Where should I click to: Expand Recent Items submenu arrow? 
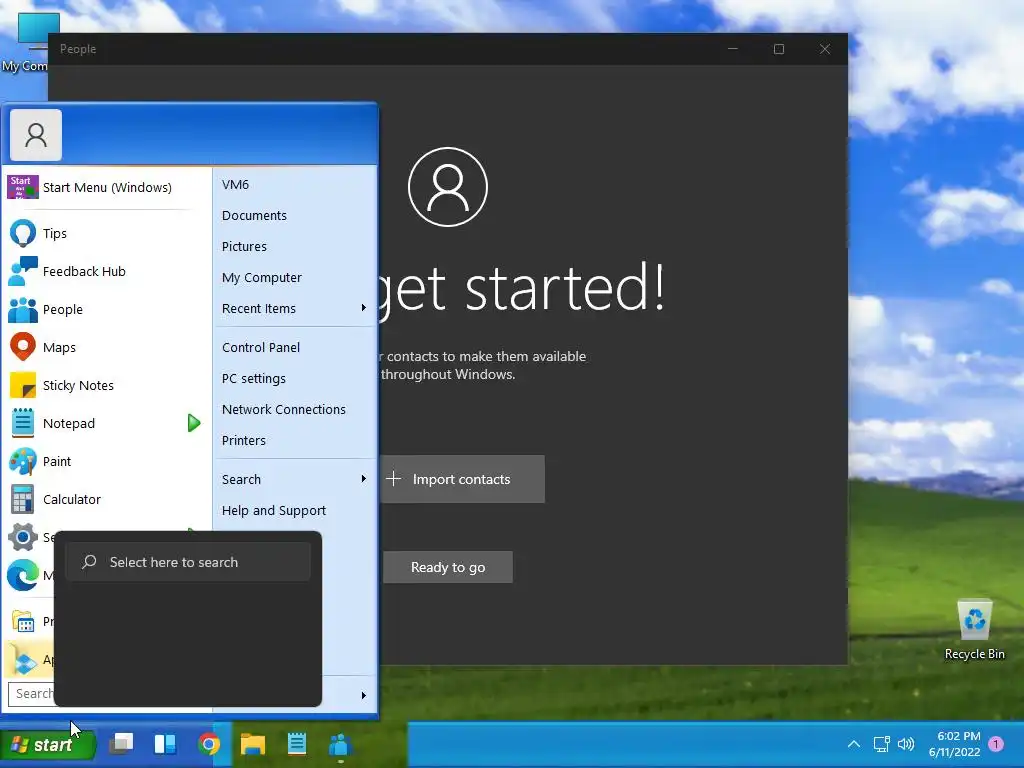364,308
